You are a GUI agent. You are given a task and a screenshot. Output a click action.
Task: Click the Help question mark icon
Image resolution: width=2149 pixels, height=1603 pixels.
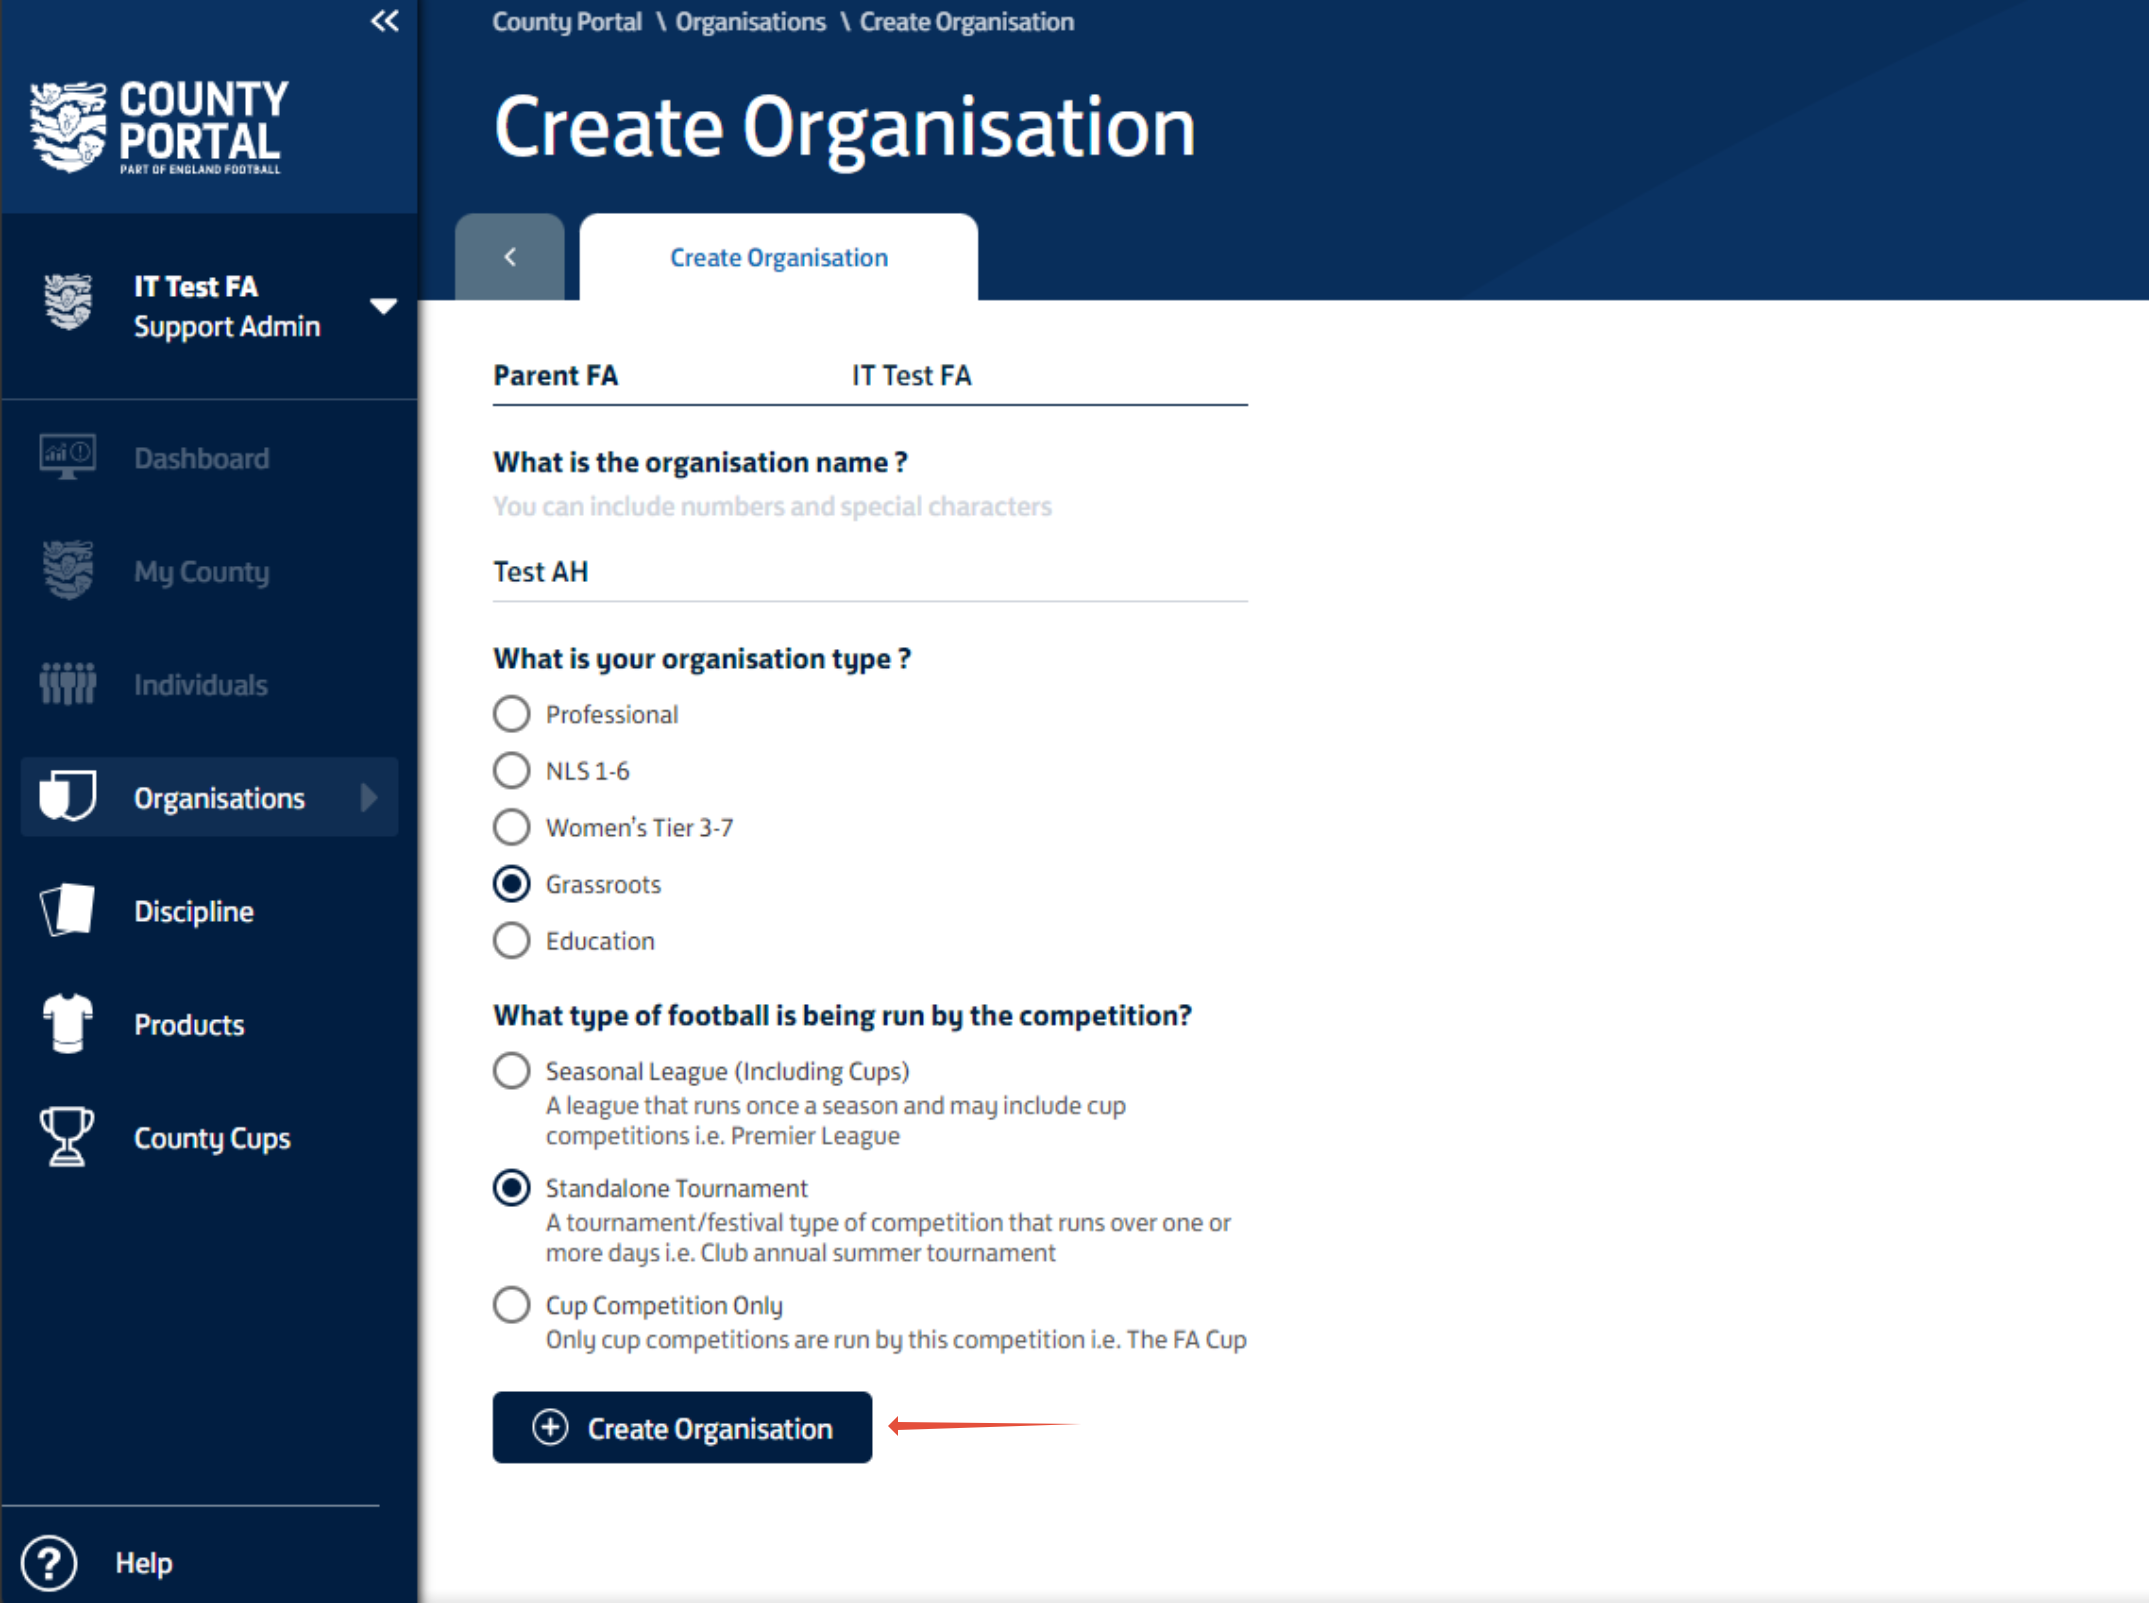coord(48,1562)
